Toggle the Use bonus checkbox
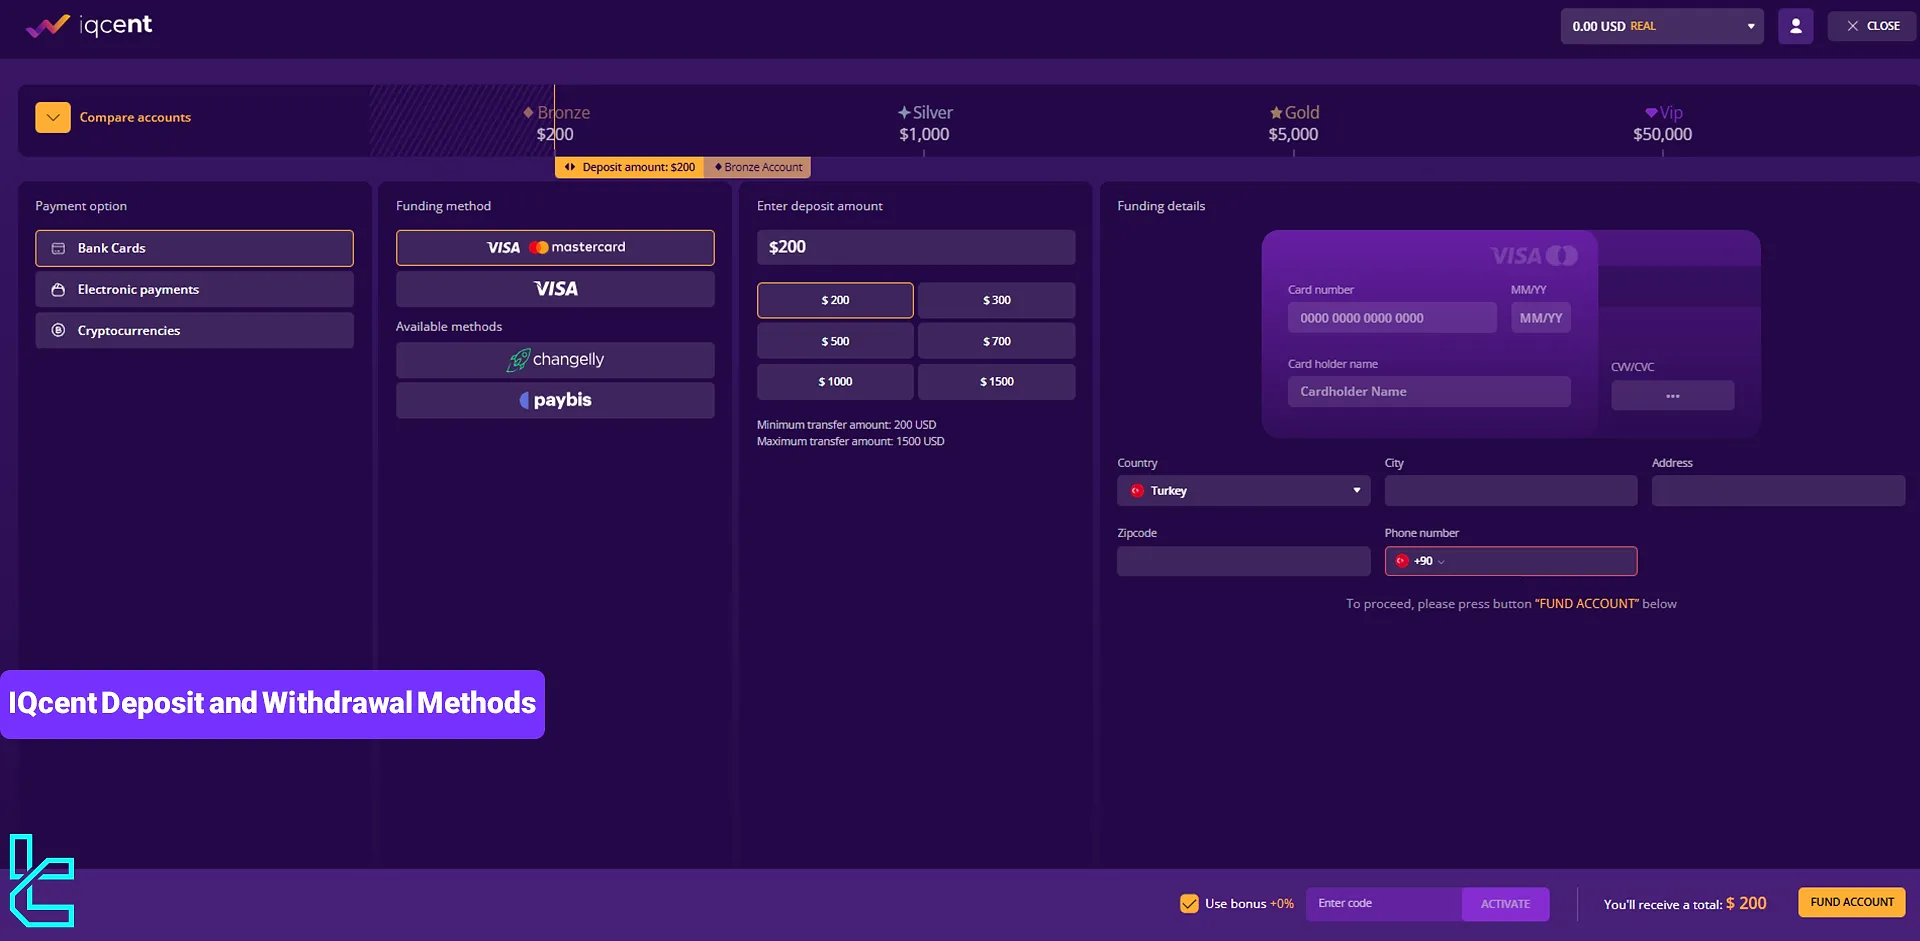1920x941 pixels. 1189,904
